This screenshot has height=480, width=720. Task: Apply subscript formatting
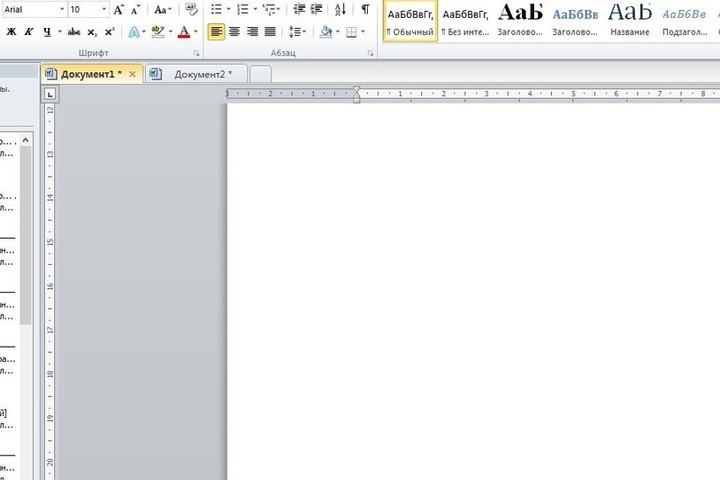click(x=92, y=32)
